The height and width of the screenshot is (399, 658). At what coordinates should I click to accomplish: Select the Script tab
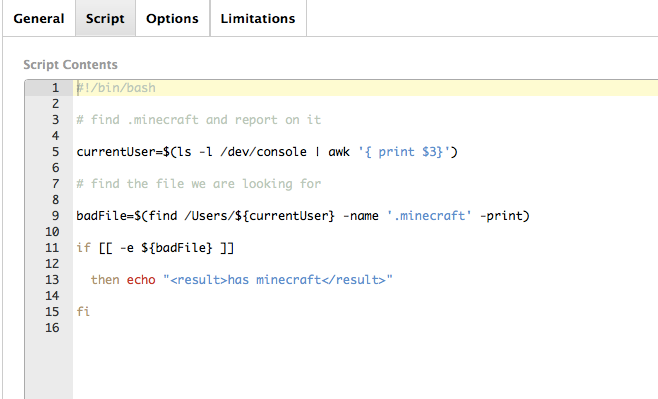[x=105, y=18]
